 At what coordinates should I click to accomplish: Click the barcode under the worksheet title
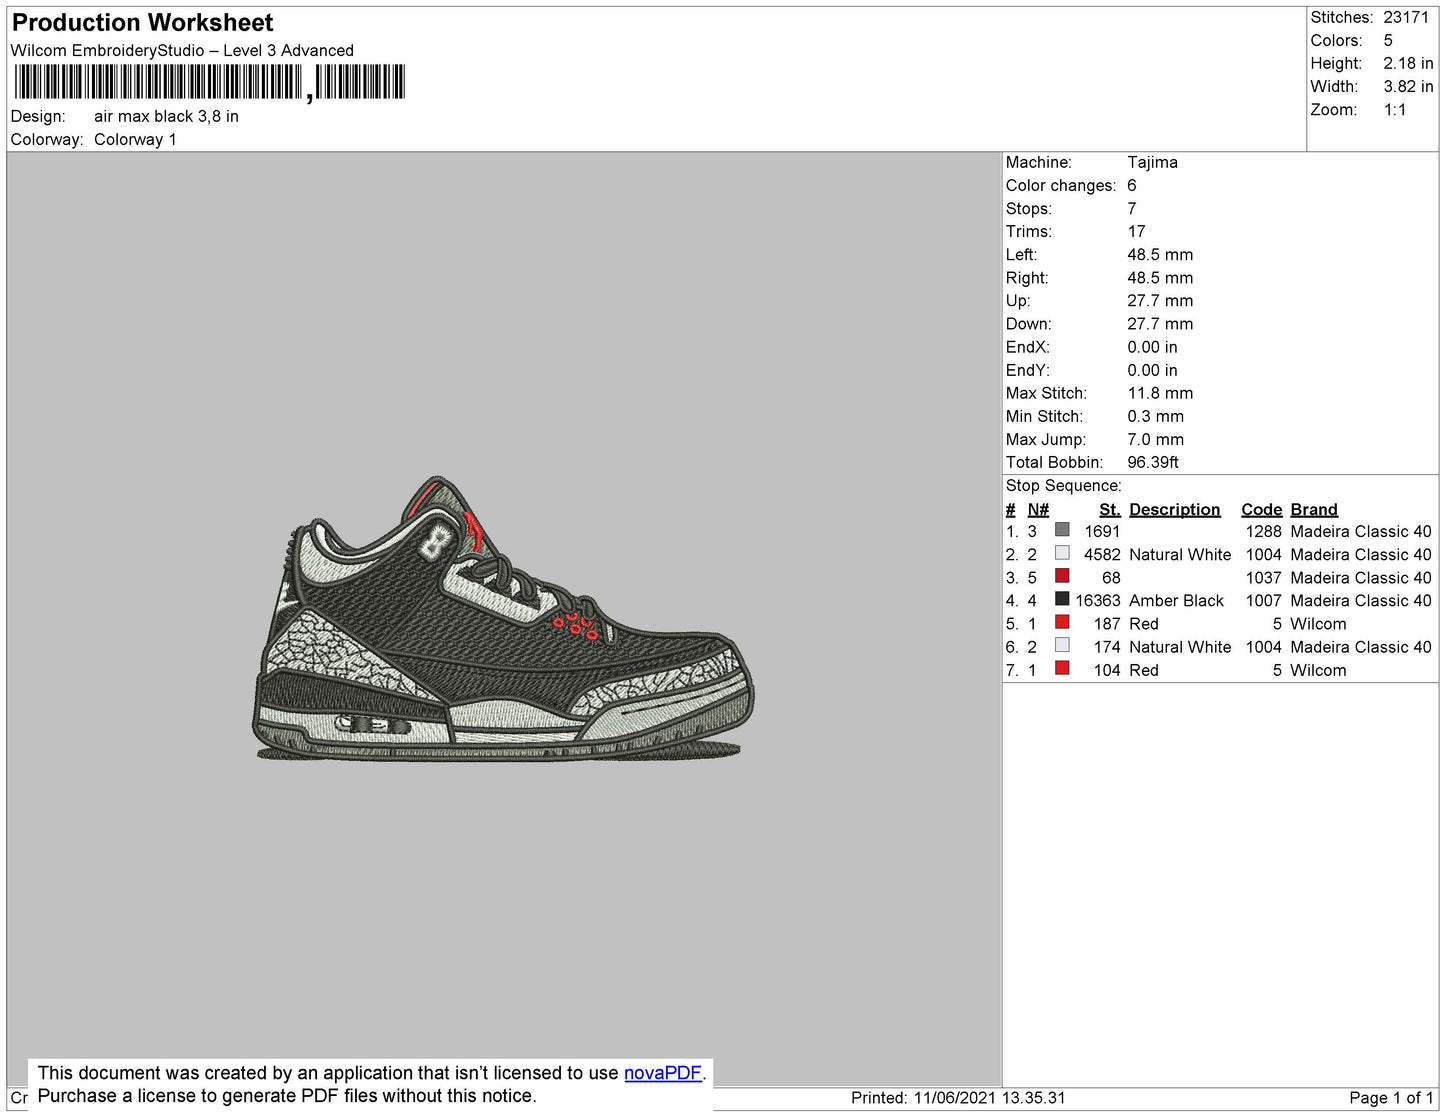(210, 82)
